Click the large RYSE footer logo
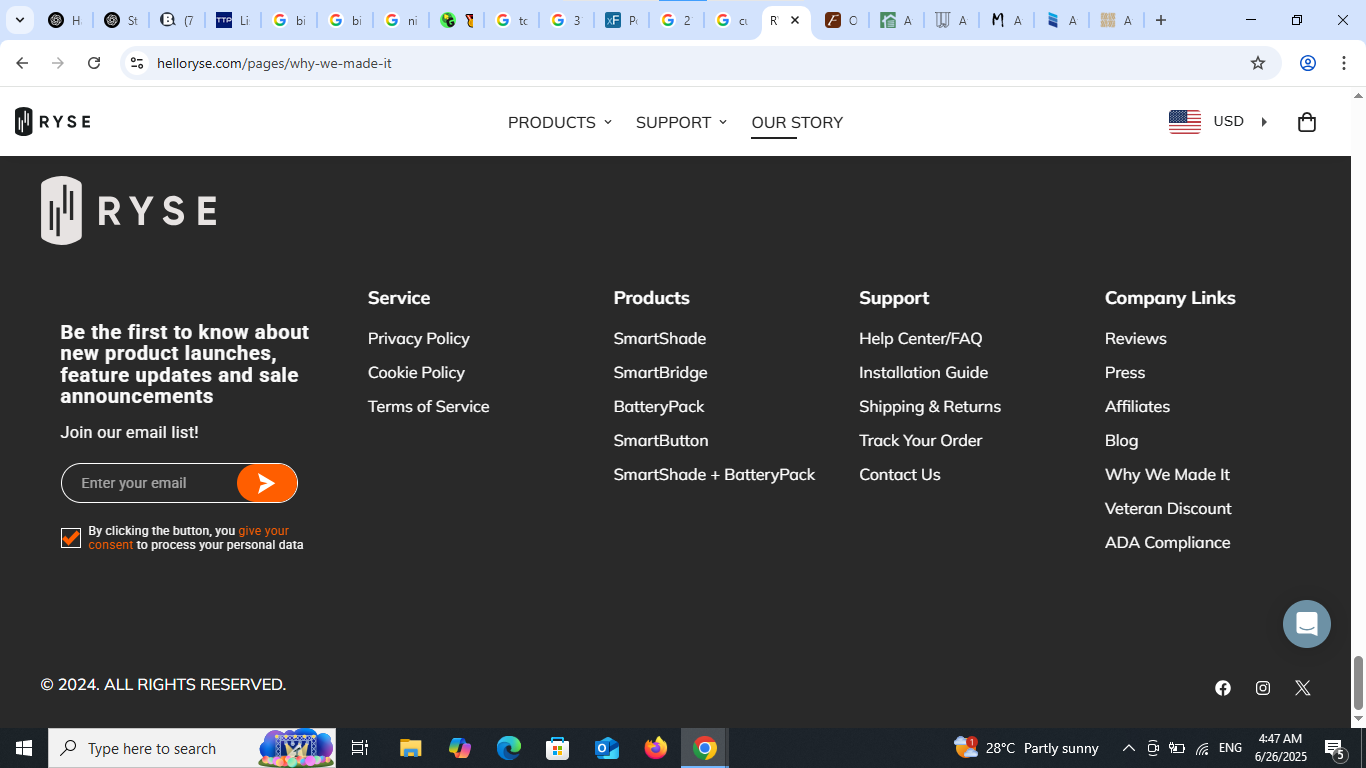The height and width of the screenshot is (768, 1366). pyautogui.click(x=128, y=210)
